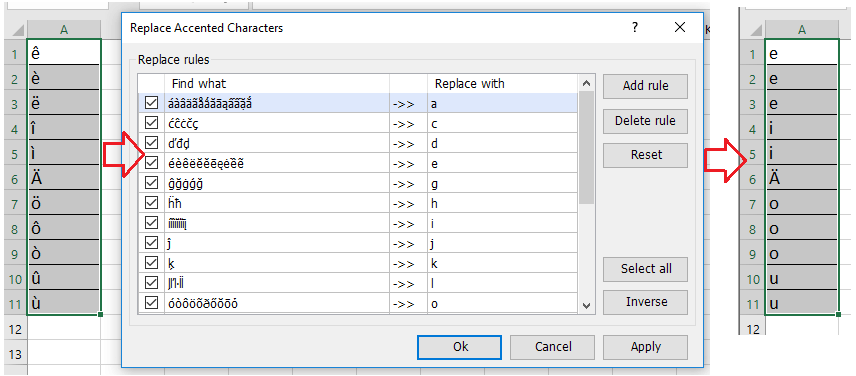This screenshot has width=856, height=376.
Task: Click the Reset button
Action: click(645, 155)
